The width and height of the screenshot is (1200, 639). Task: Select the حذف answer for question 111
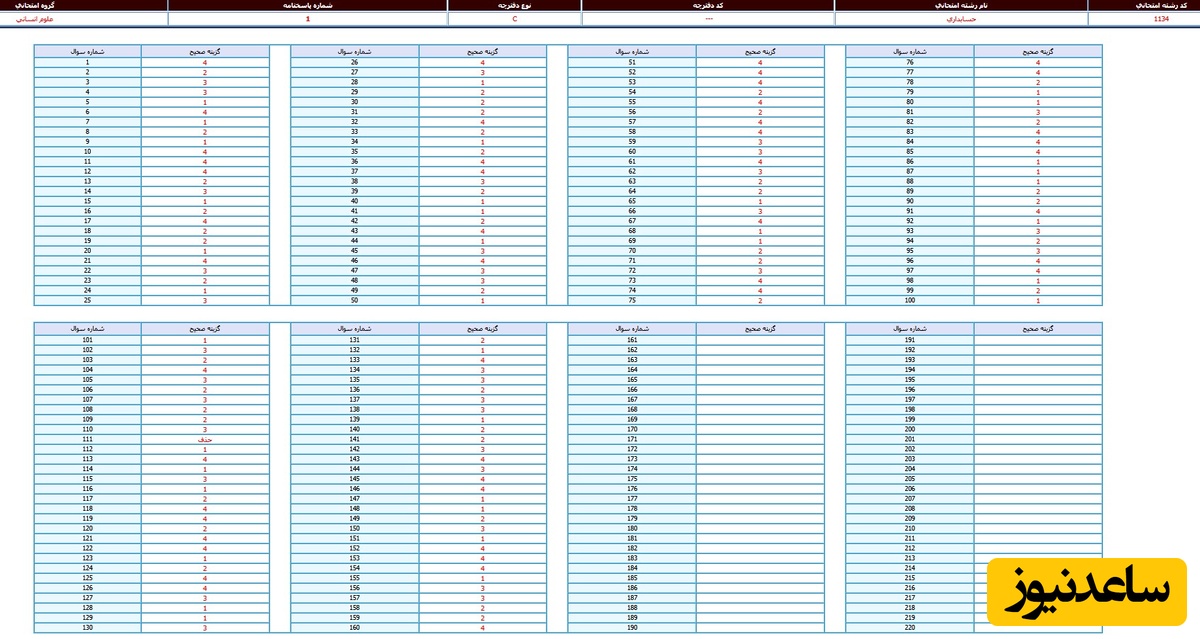coord(205,439)
